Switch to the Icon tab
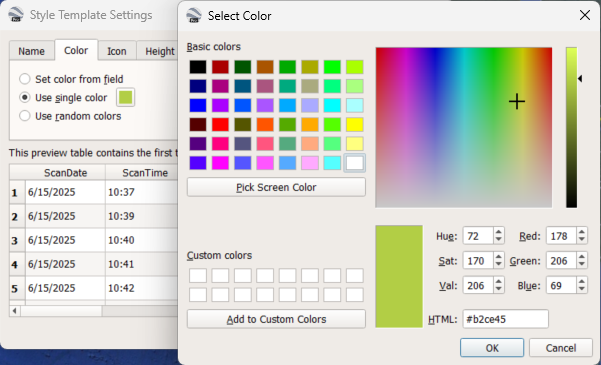Screen dimensions: 601x365 117,51
